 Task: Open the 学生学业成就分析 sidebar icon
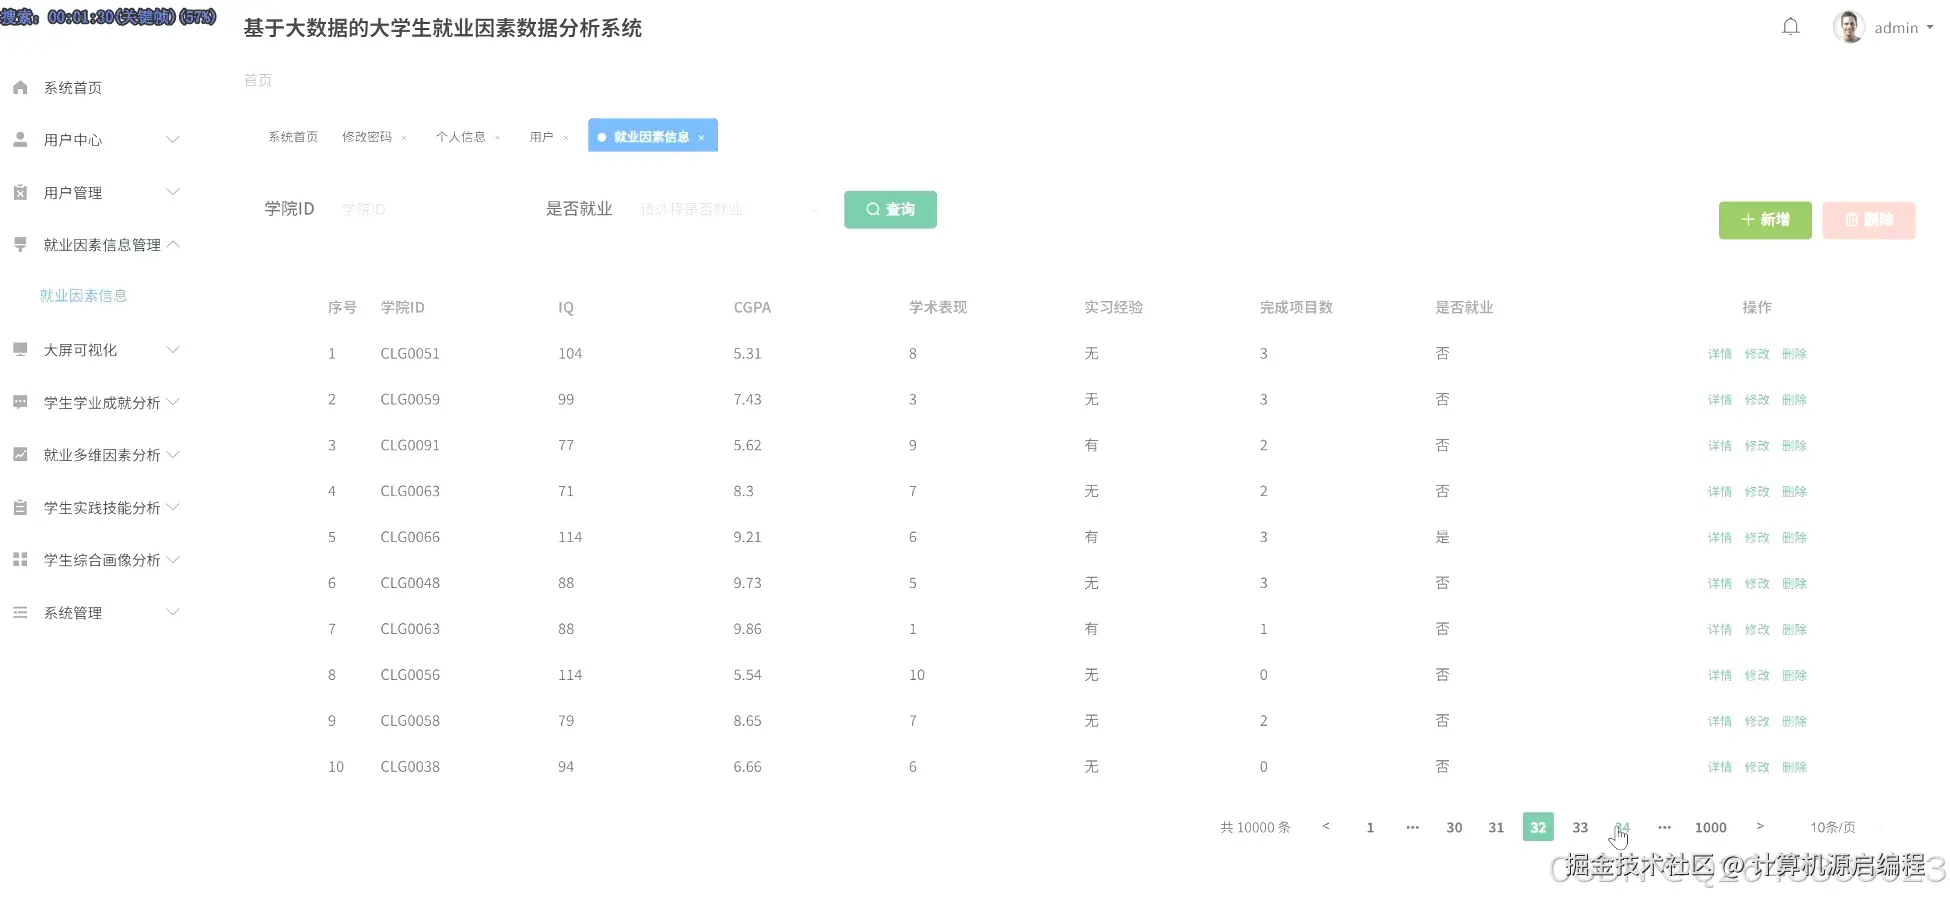pos(20,402)
